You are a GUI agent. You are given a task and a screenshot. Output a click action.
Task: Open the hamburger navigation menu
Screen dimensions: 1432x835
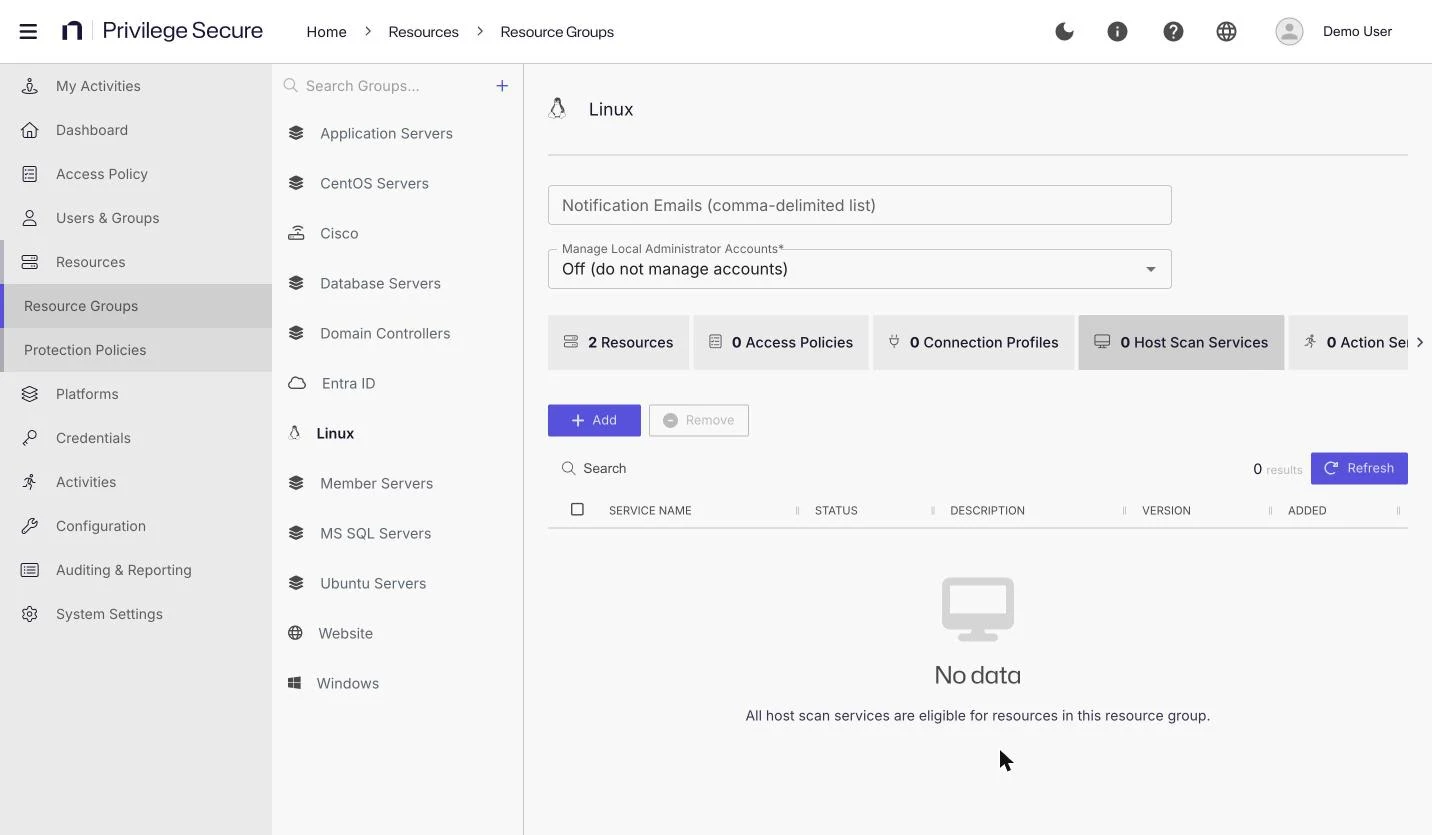click(28, 31)
